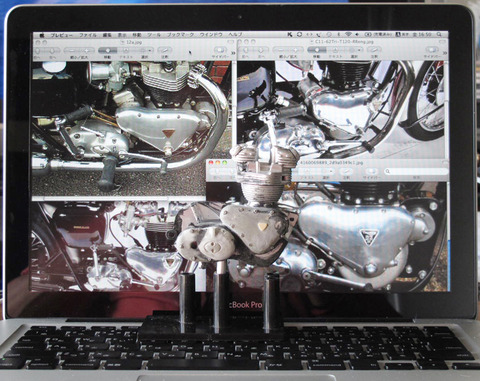Zoom in on the C11-62TH-T120 window
This screenshot has width=480, height=381.
295,50
